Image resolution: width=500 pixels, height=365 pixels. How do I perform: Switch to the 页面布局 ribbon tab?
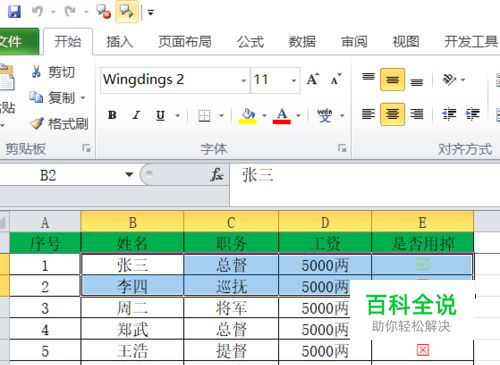(x=185, y=42)
